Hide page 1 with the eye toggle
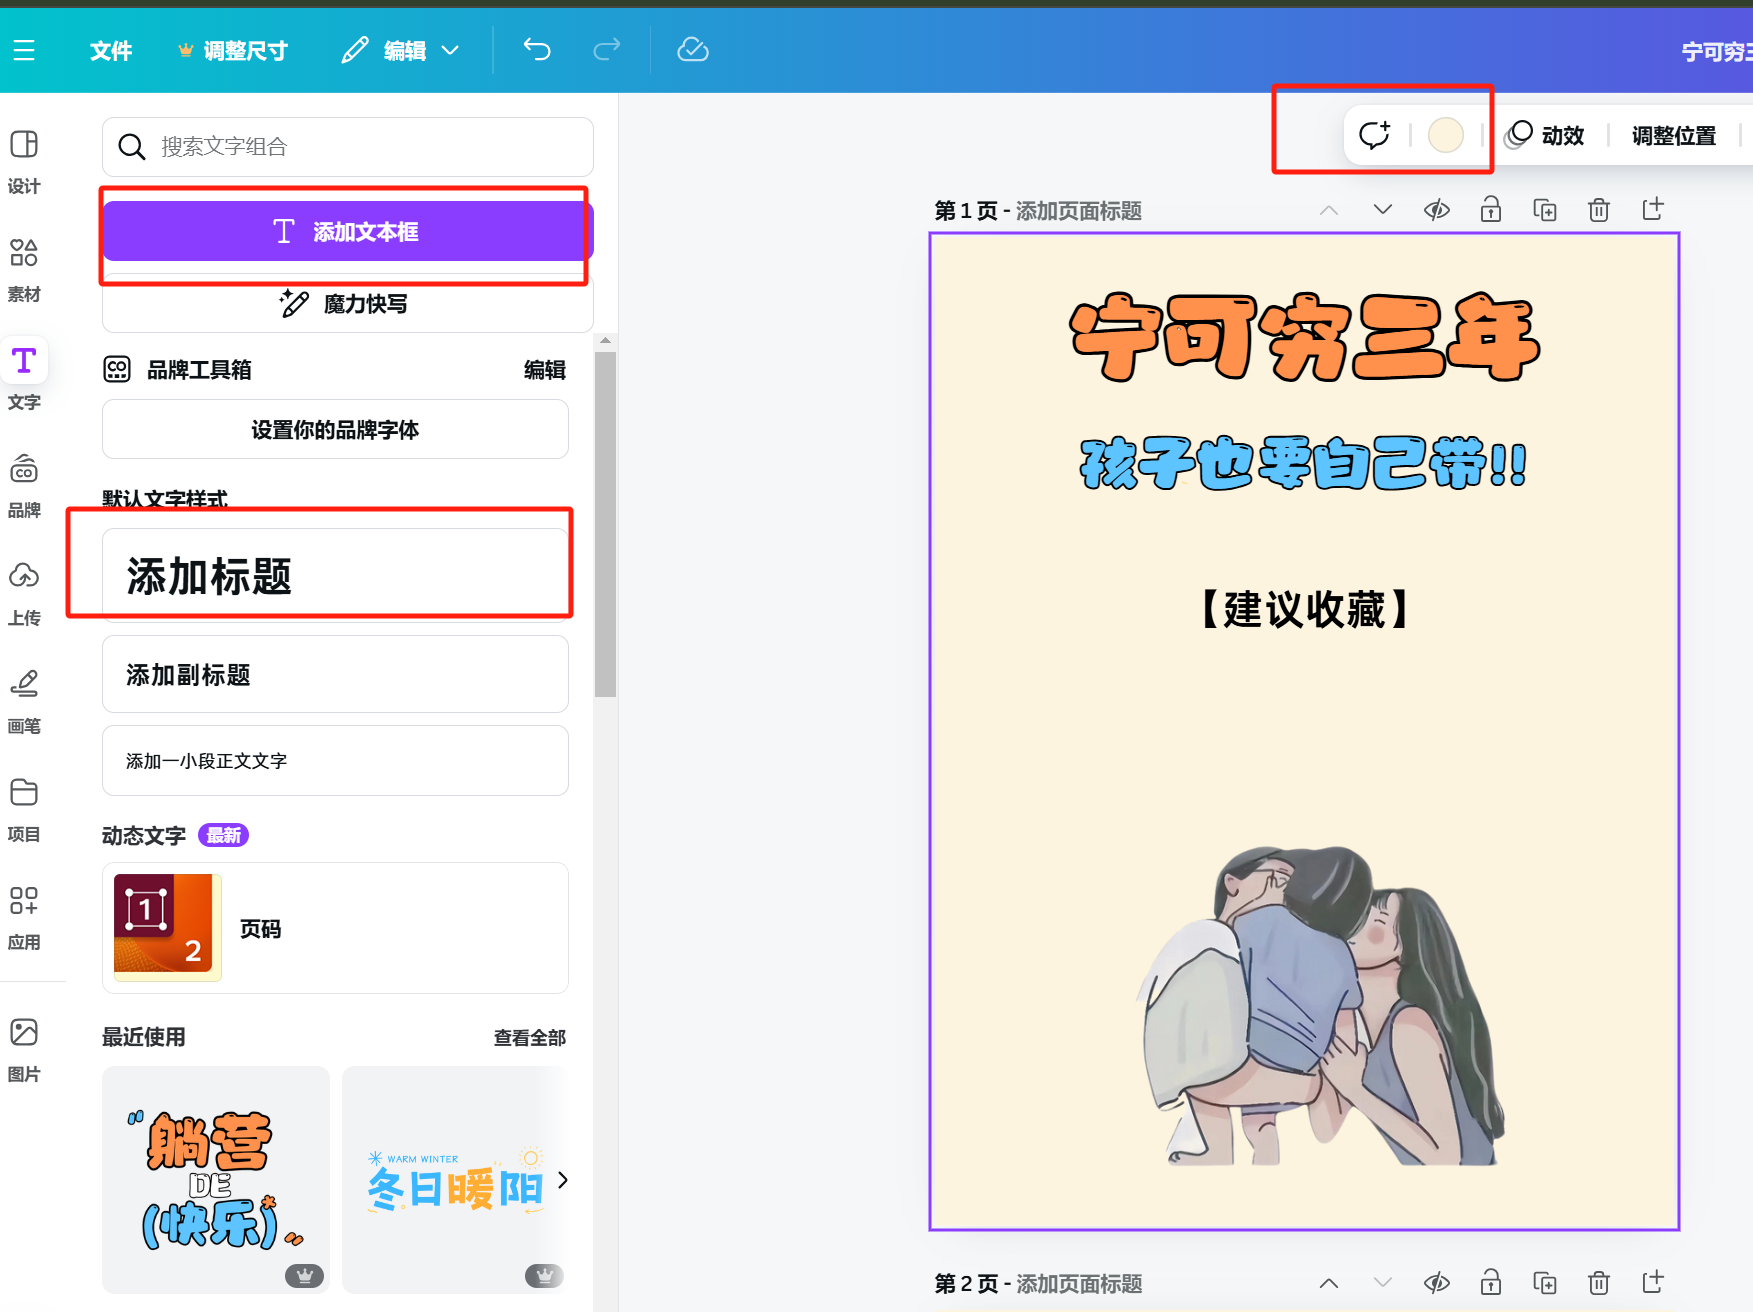This screenshot has height=1312, width=1753. tap(1437, 210)
